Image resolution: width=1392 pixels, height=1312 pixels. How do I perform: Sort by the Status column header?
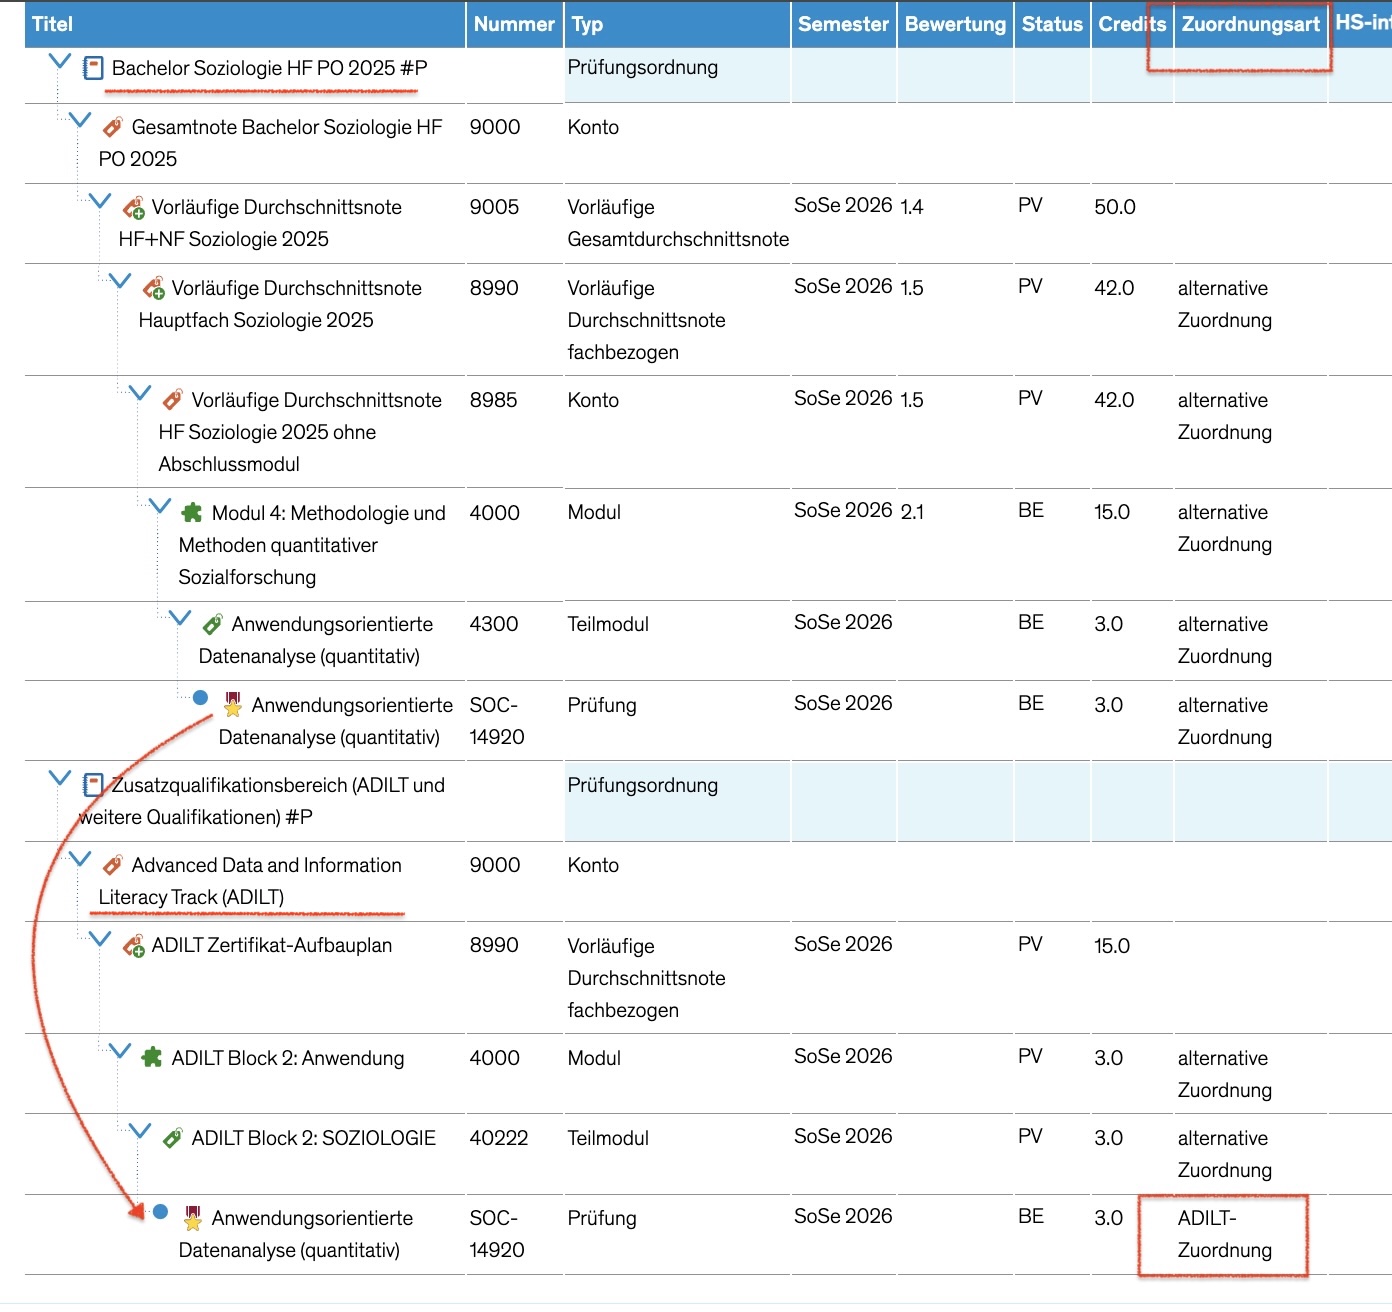pos(1052,24)
